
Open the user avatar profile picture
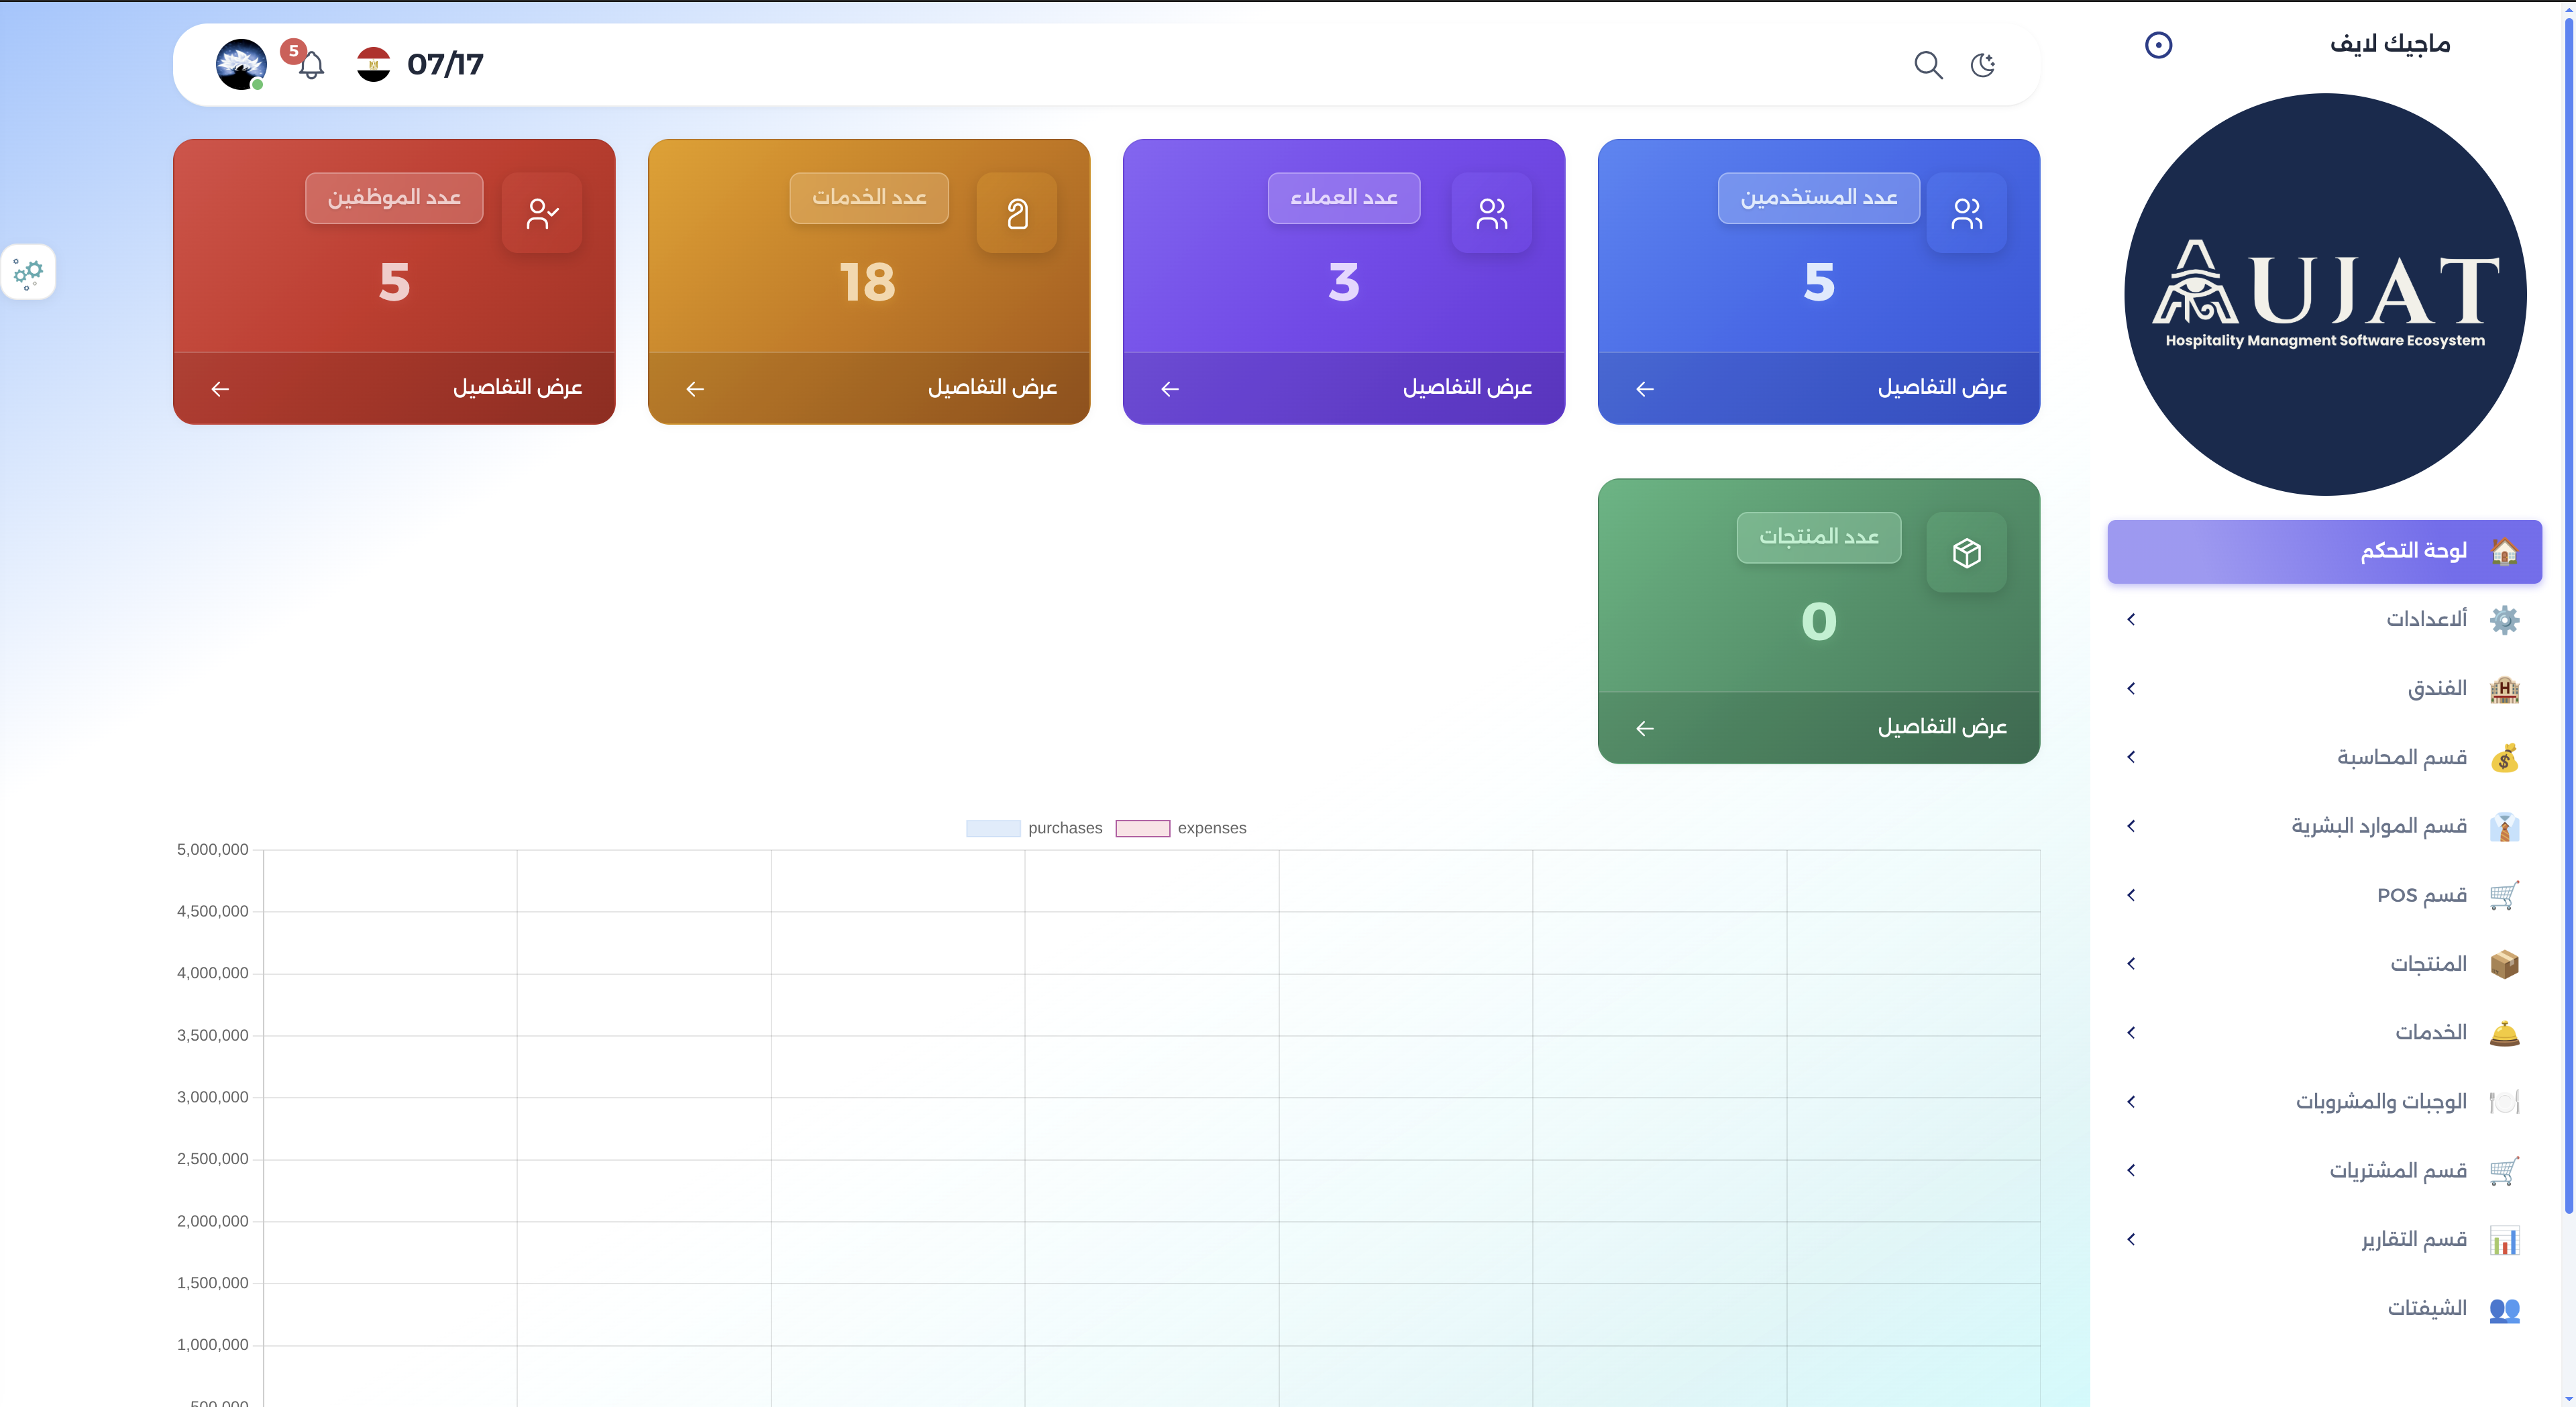pos(241,65)
